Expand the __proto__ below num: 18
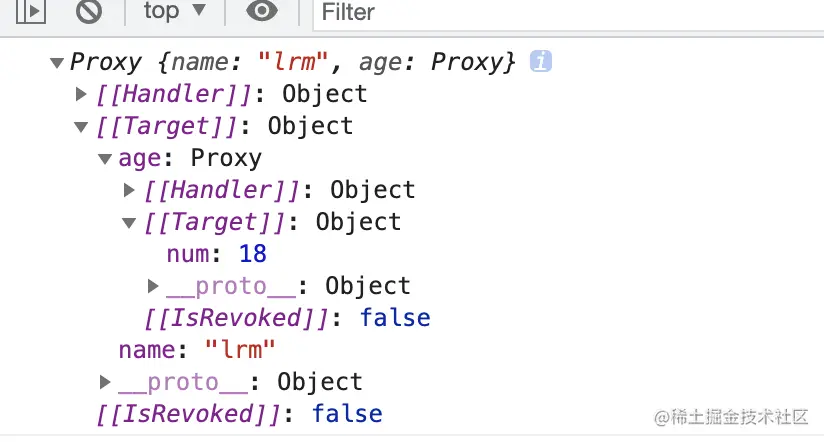The image size is (824, 442). pos(153,286)
